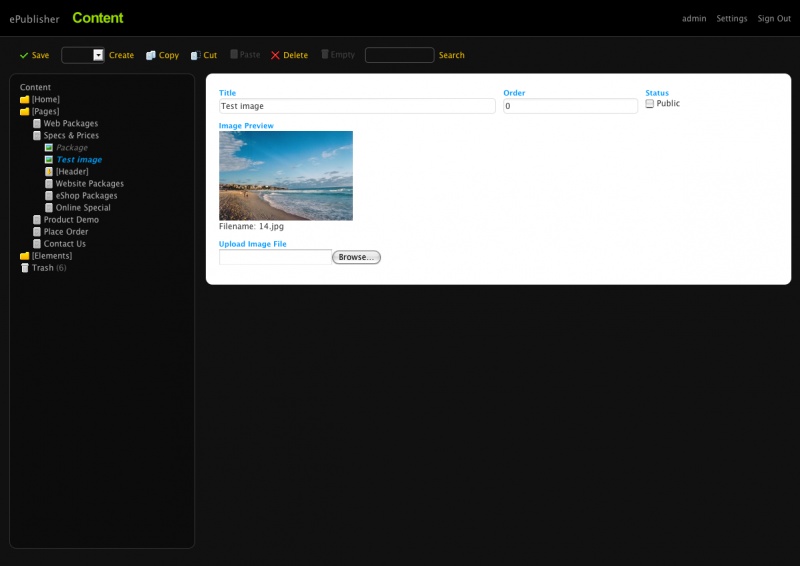Click the Empty trash icon in toolbar

coord(325,55)
